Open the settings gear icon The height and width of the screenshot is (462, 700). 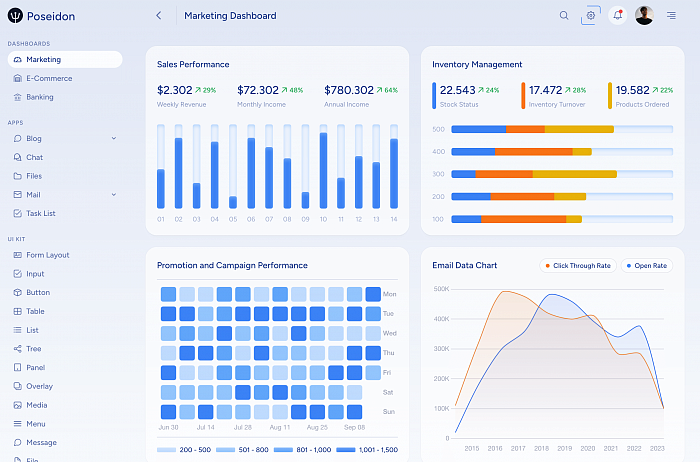point(591,16)
